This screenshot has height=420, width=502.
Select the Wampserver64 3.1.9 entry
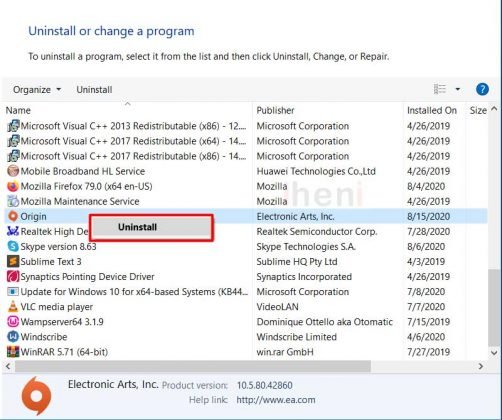(246, 322)
